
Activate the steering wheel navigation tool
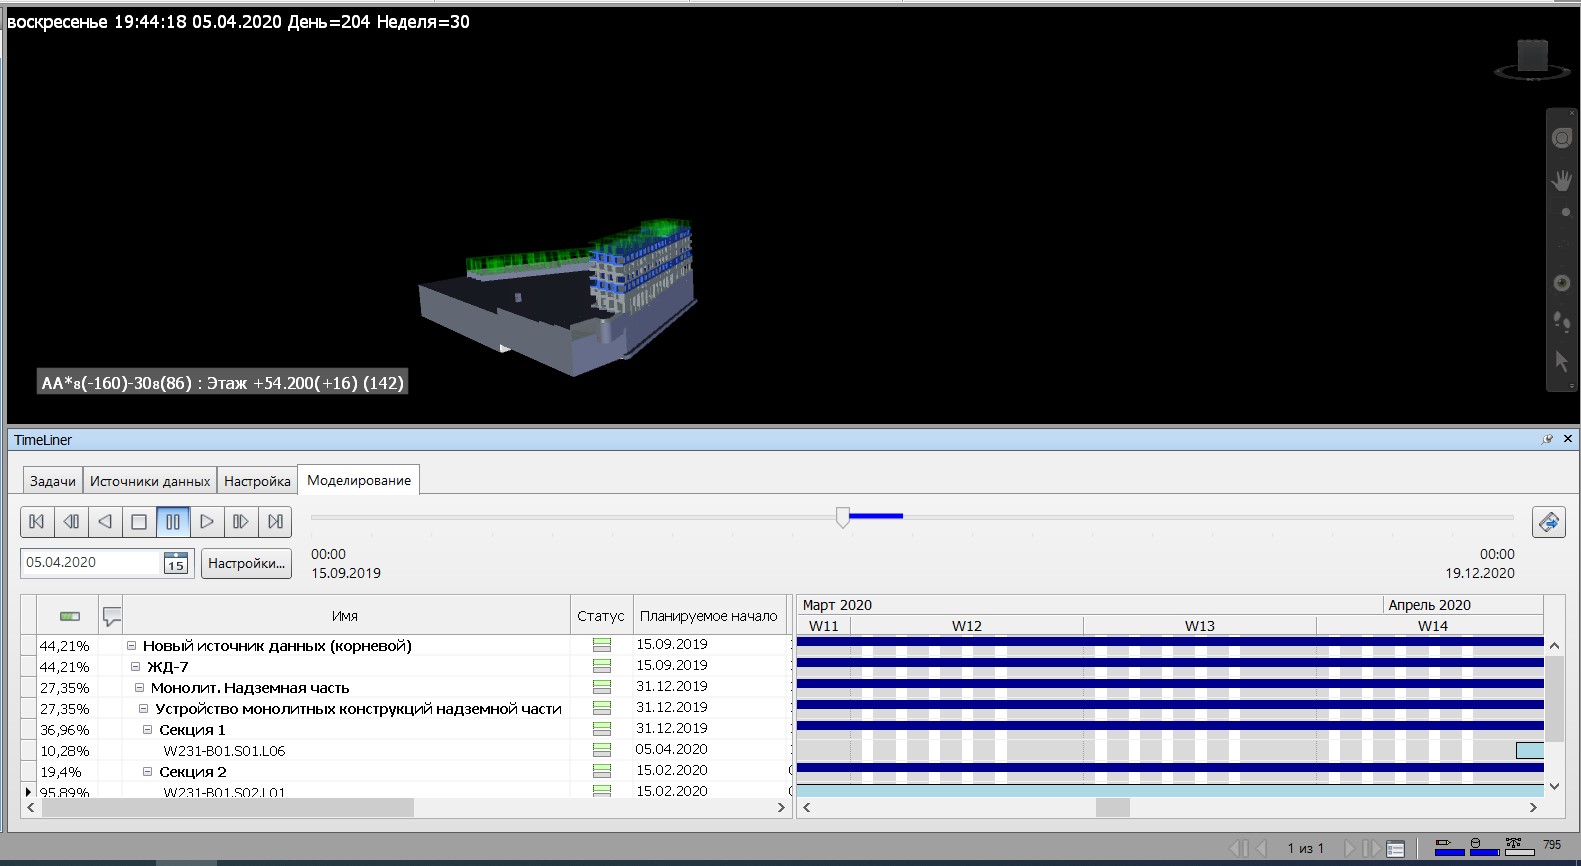[x=1562, y=138]
